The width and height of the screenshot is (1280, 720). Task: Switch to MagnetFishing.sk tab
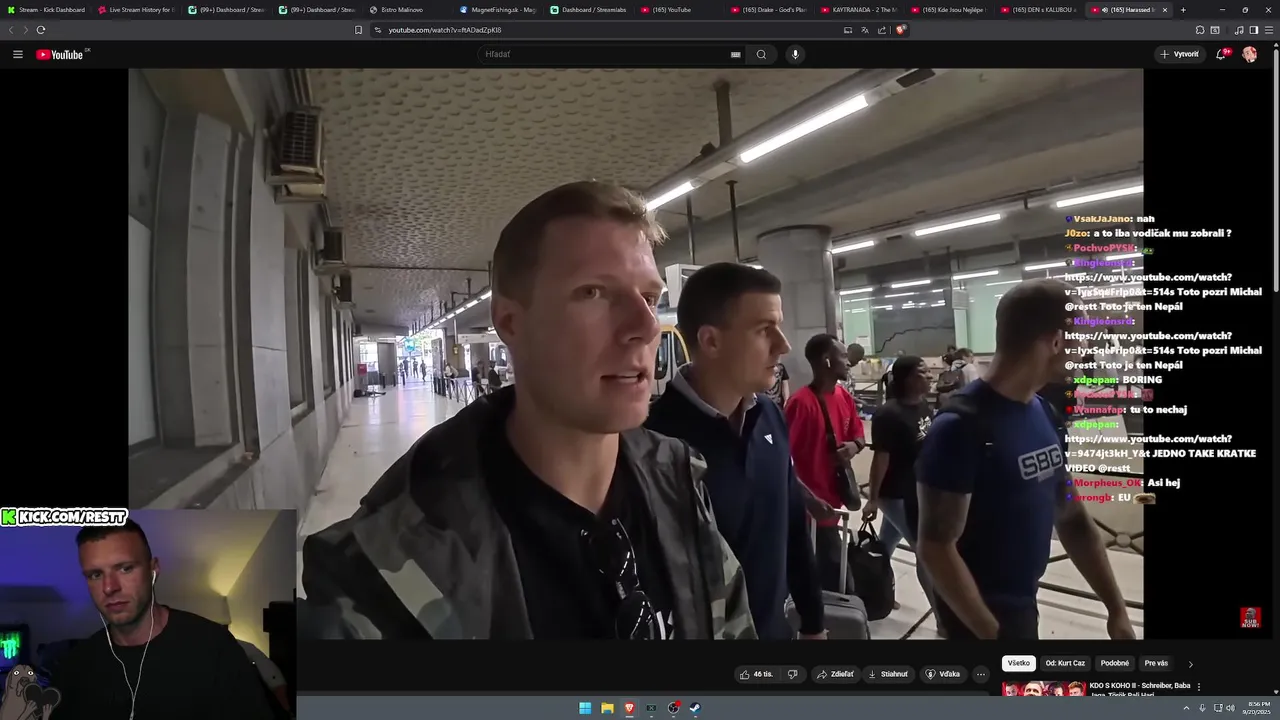click(497, 10)
